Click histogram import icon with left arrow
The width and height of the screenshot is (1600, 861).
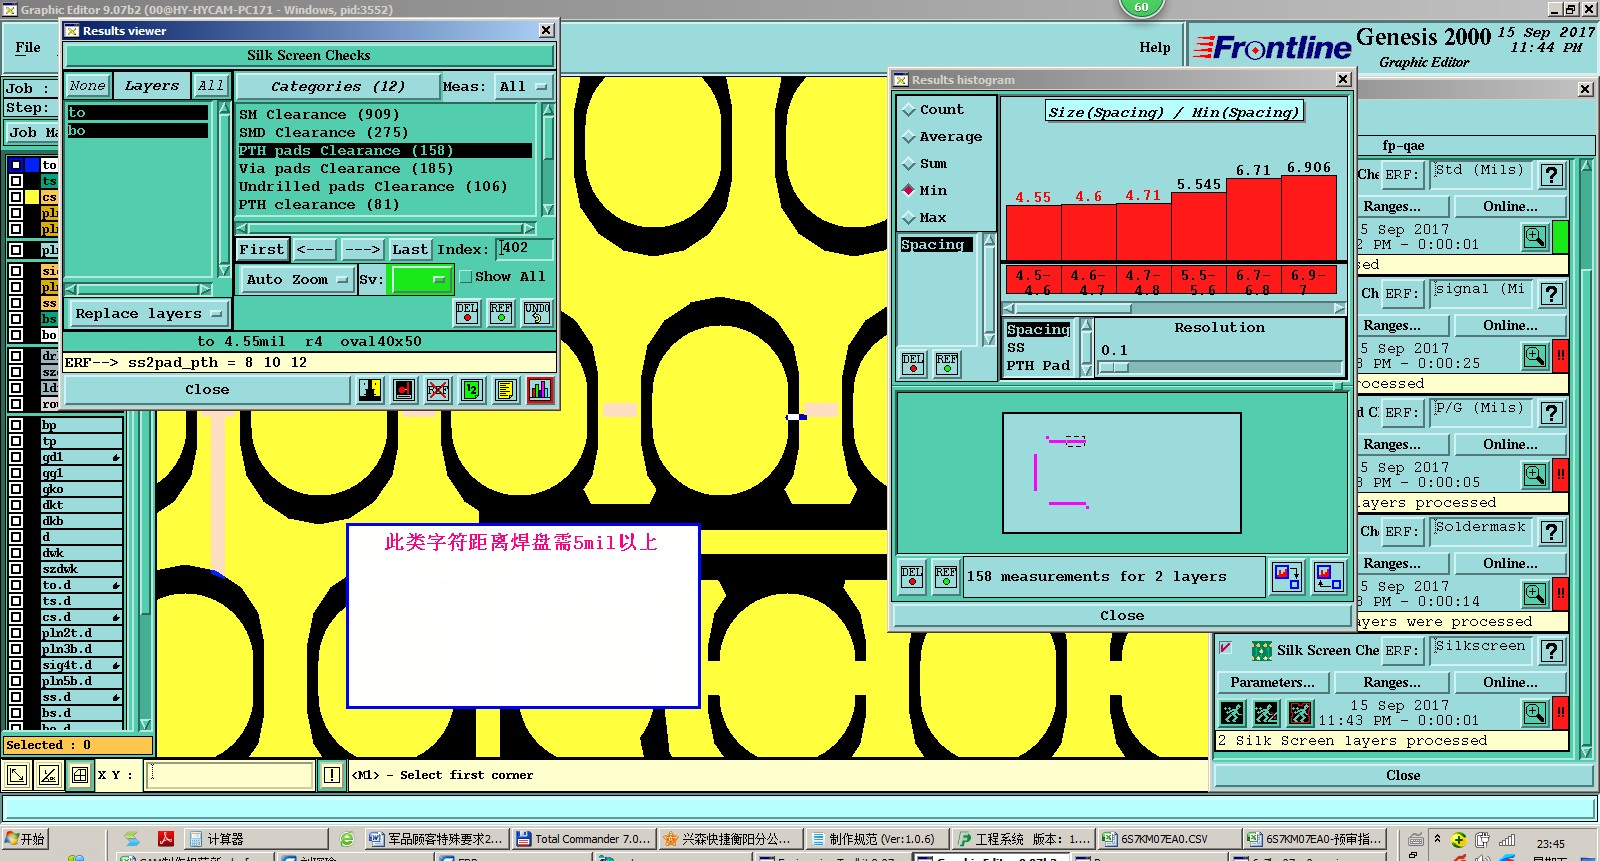coord(1328,577)
